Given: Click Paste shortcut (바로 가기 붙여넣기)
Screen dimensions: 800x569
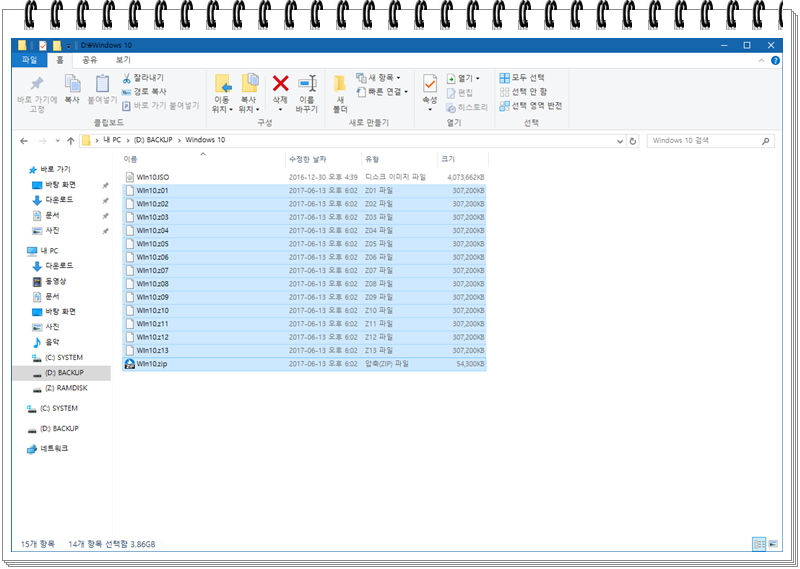Looking at the screenshot, I should point(161,106).
